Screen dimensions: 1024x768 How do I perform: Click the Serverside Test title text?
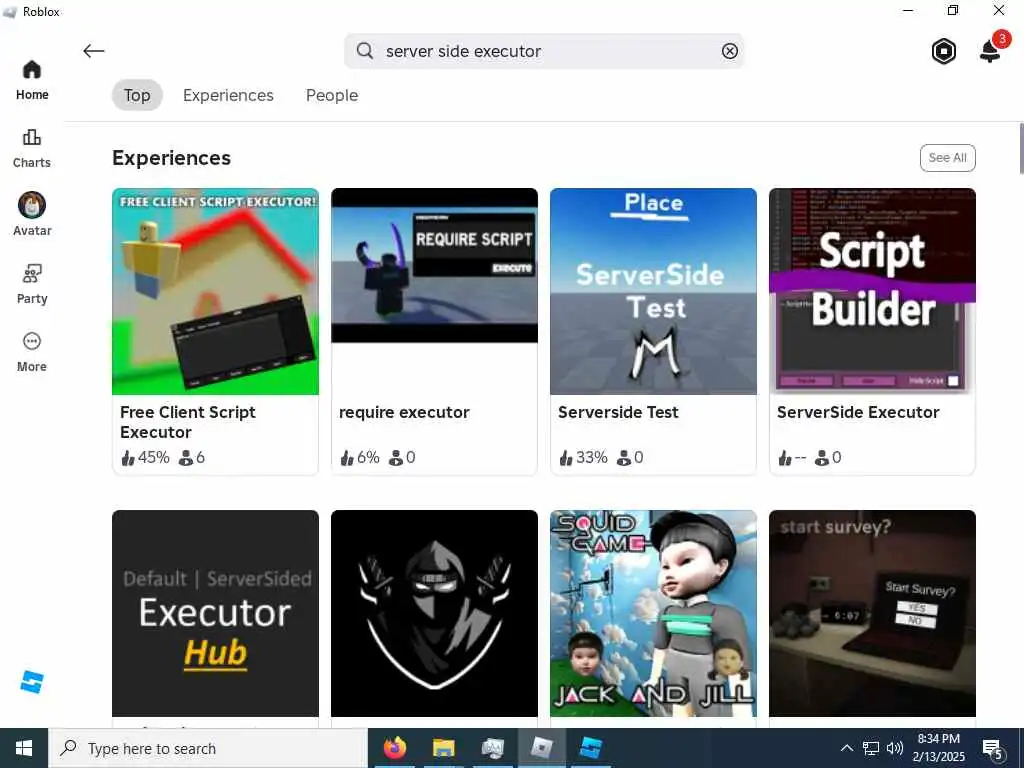[x=618, y=412]
